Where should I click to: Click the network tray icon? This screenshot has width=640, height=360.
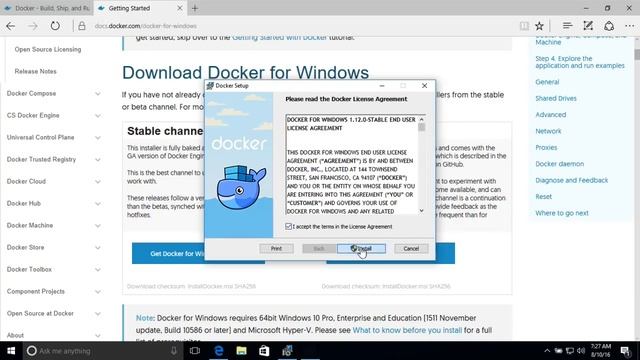(570, 351)
